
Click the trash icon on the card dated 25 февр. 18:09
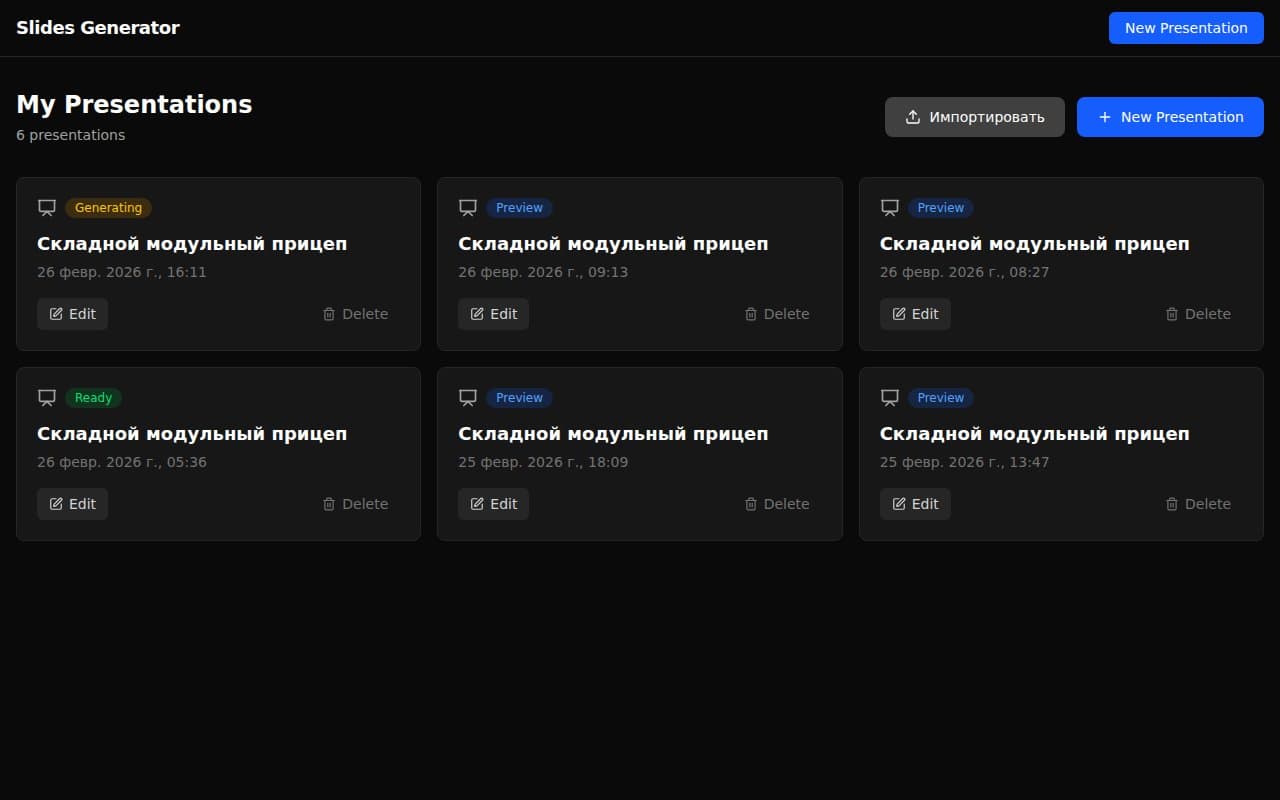click(750, 504)
